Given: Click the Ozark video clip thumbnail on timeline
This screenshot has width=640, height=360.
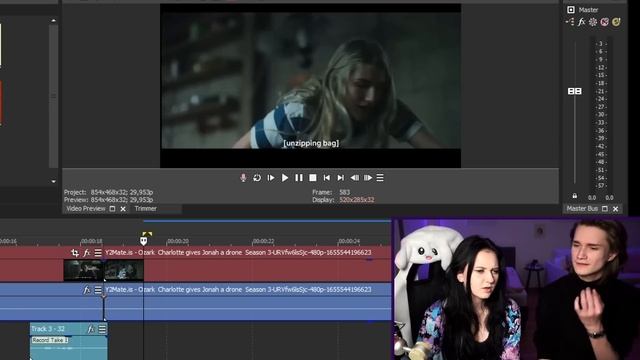Looking at the screenshot, I should click(103, 270).
